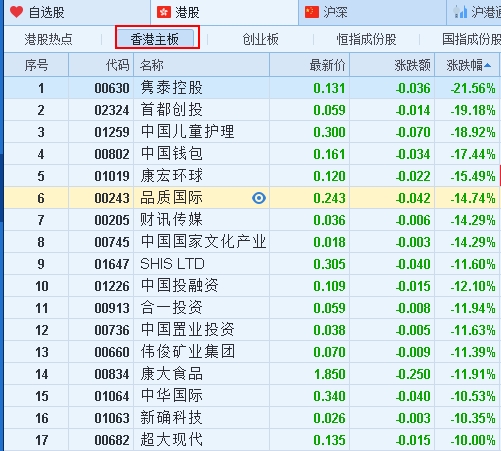Image resolution: width=501 pixels, height=451 pixels.
Task: Click change percent -14.74%
Action: (473, 198)
